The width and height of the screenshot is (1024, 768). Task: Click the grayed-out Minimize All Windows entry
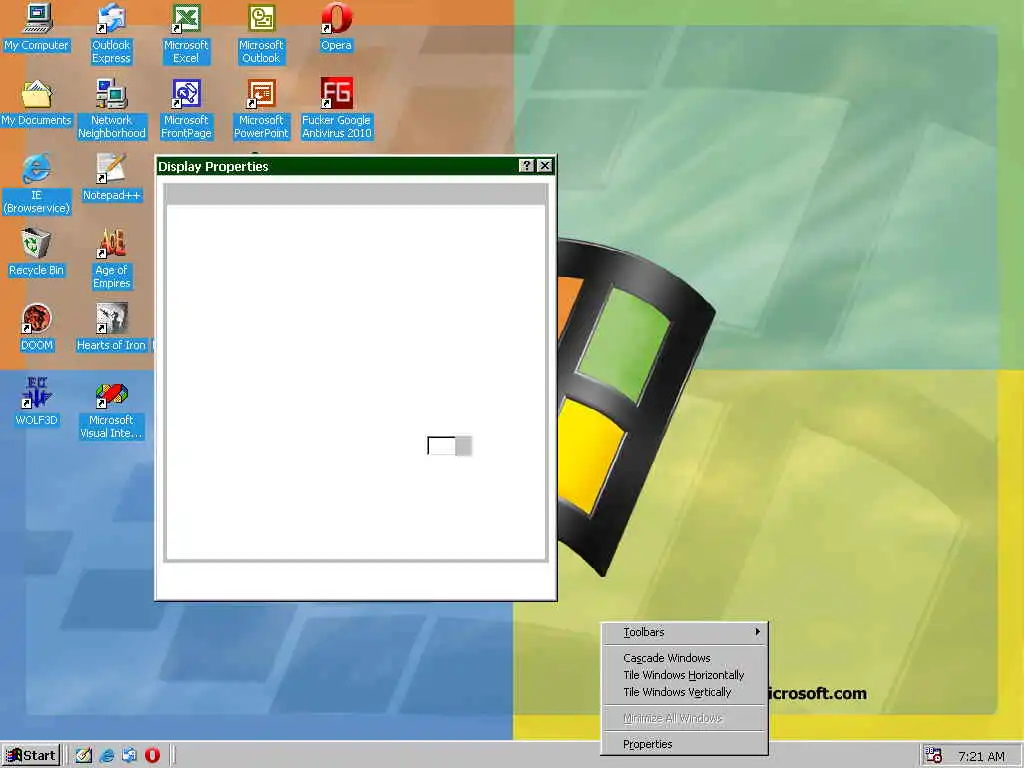pos(684,718)
